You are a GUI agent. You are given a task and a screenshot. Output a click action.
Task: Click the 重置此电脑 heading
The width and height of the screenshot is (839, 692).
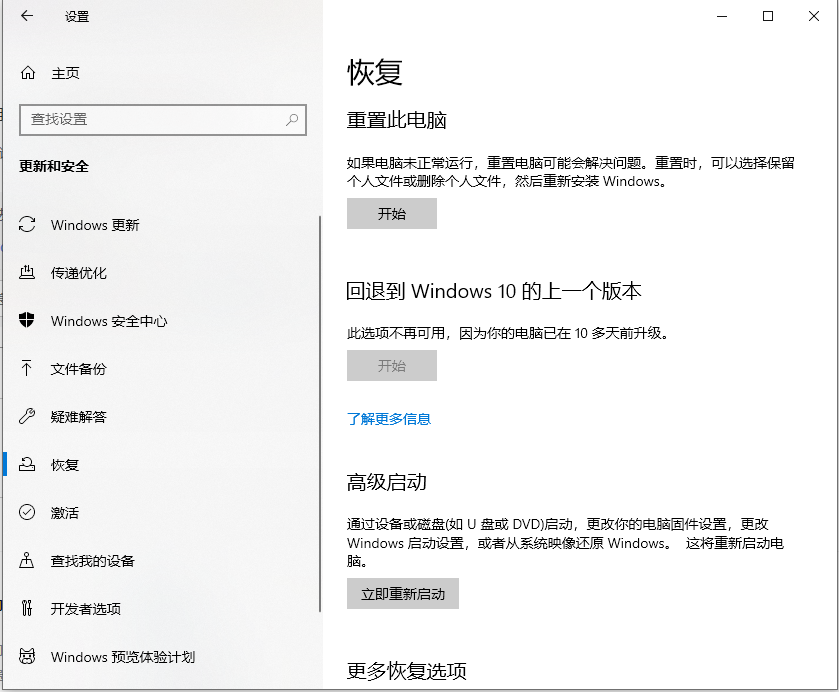click(x=396, y=120)
